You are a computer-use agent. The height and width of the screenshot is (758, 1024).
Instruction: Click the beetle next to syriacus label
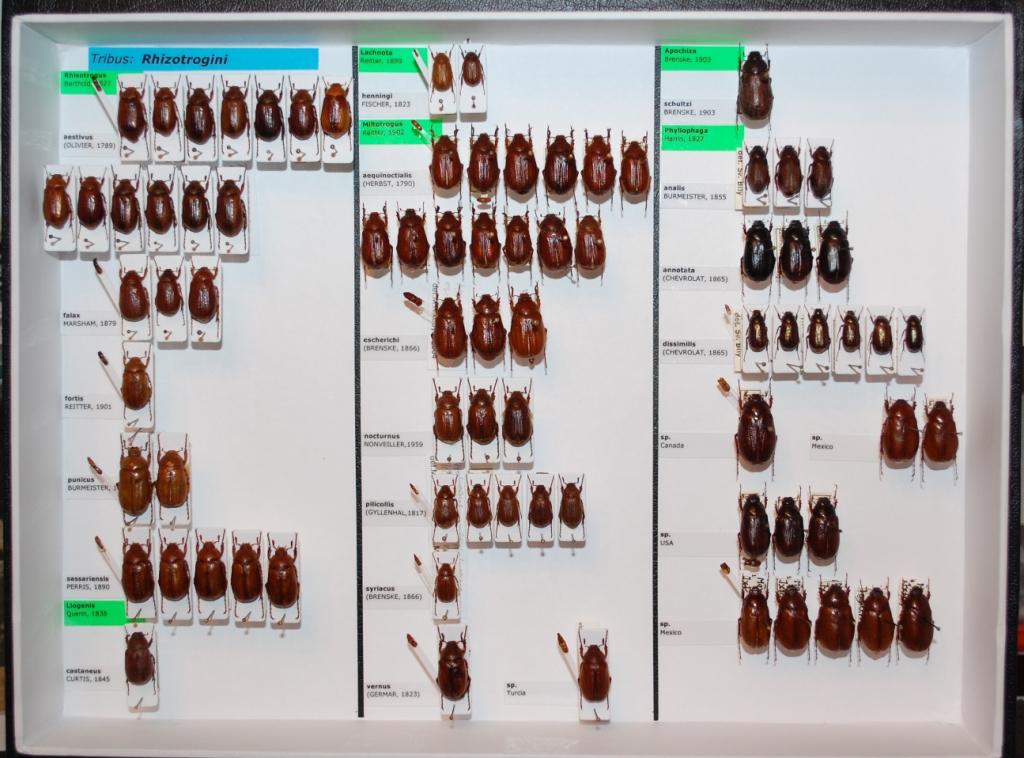[446, 581]
